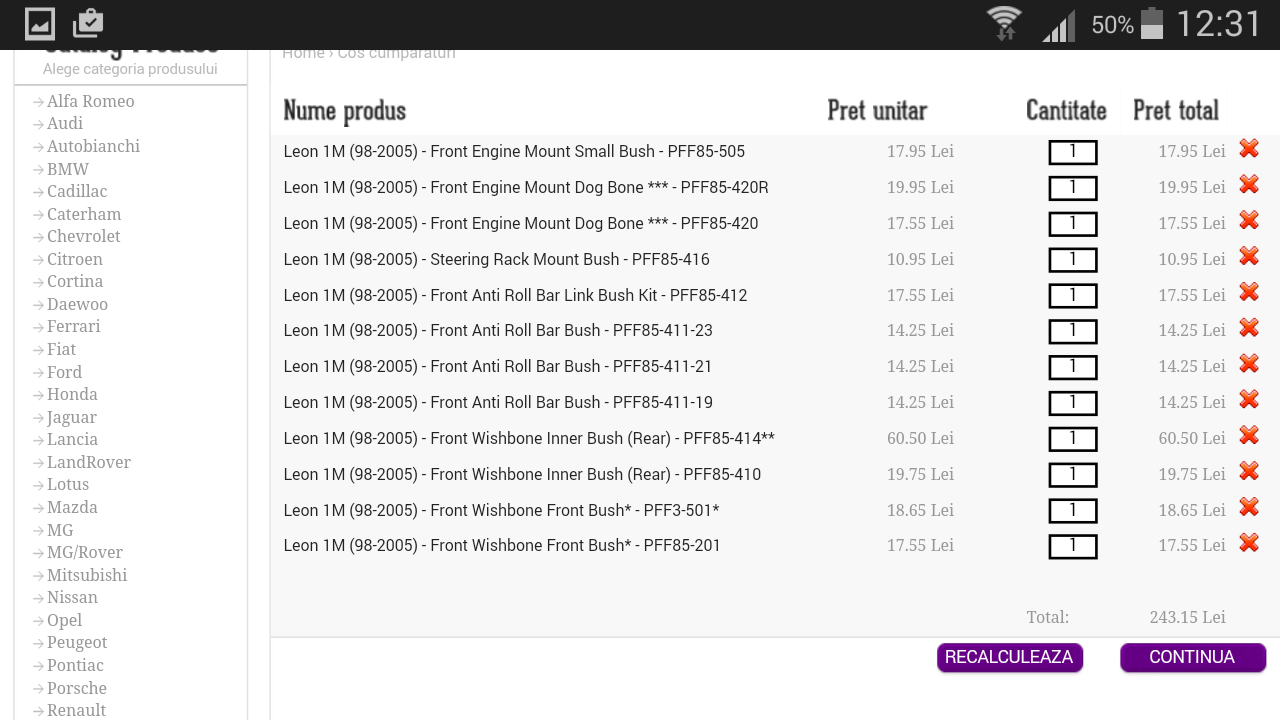Select Ford in the category list

click(x=64, y=372)
